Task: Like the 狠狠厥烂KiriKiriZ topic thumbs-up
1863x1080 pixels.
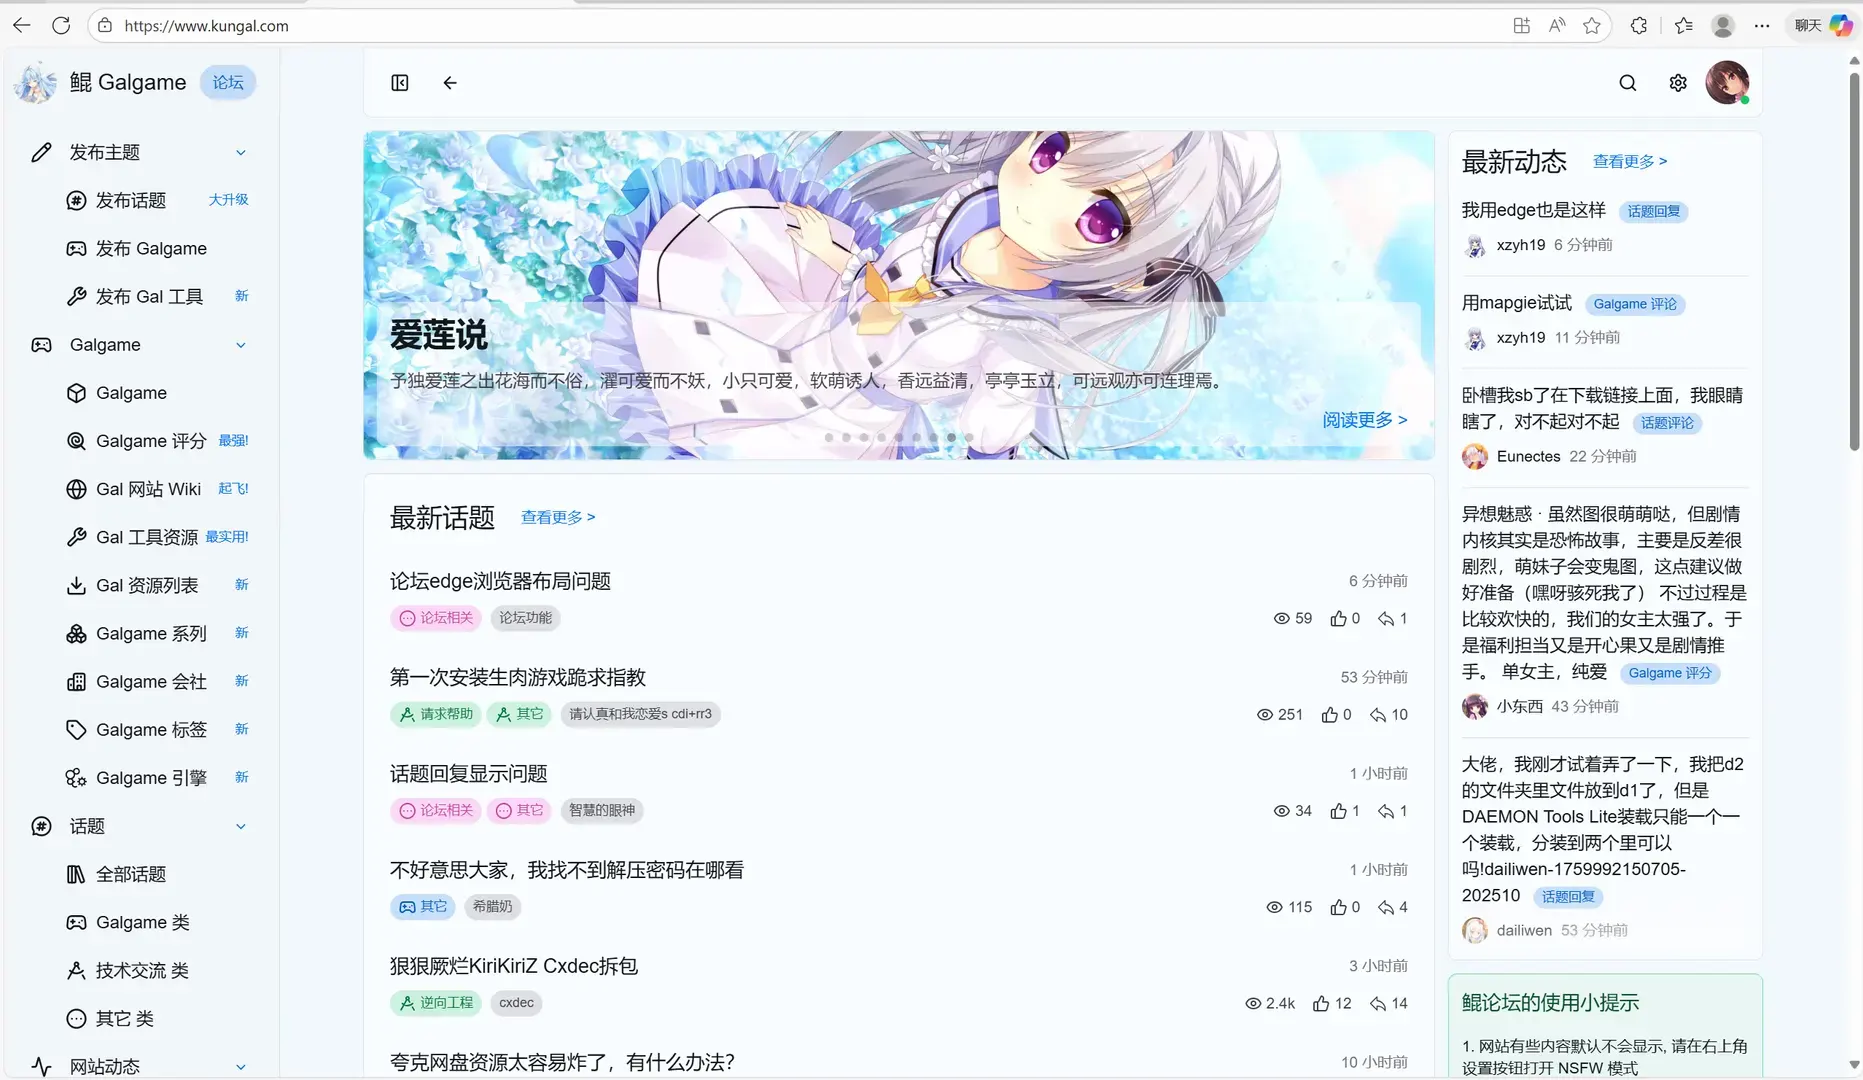Action: (x=1322, y=1003)
